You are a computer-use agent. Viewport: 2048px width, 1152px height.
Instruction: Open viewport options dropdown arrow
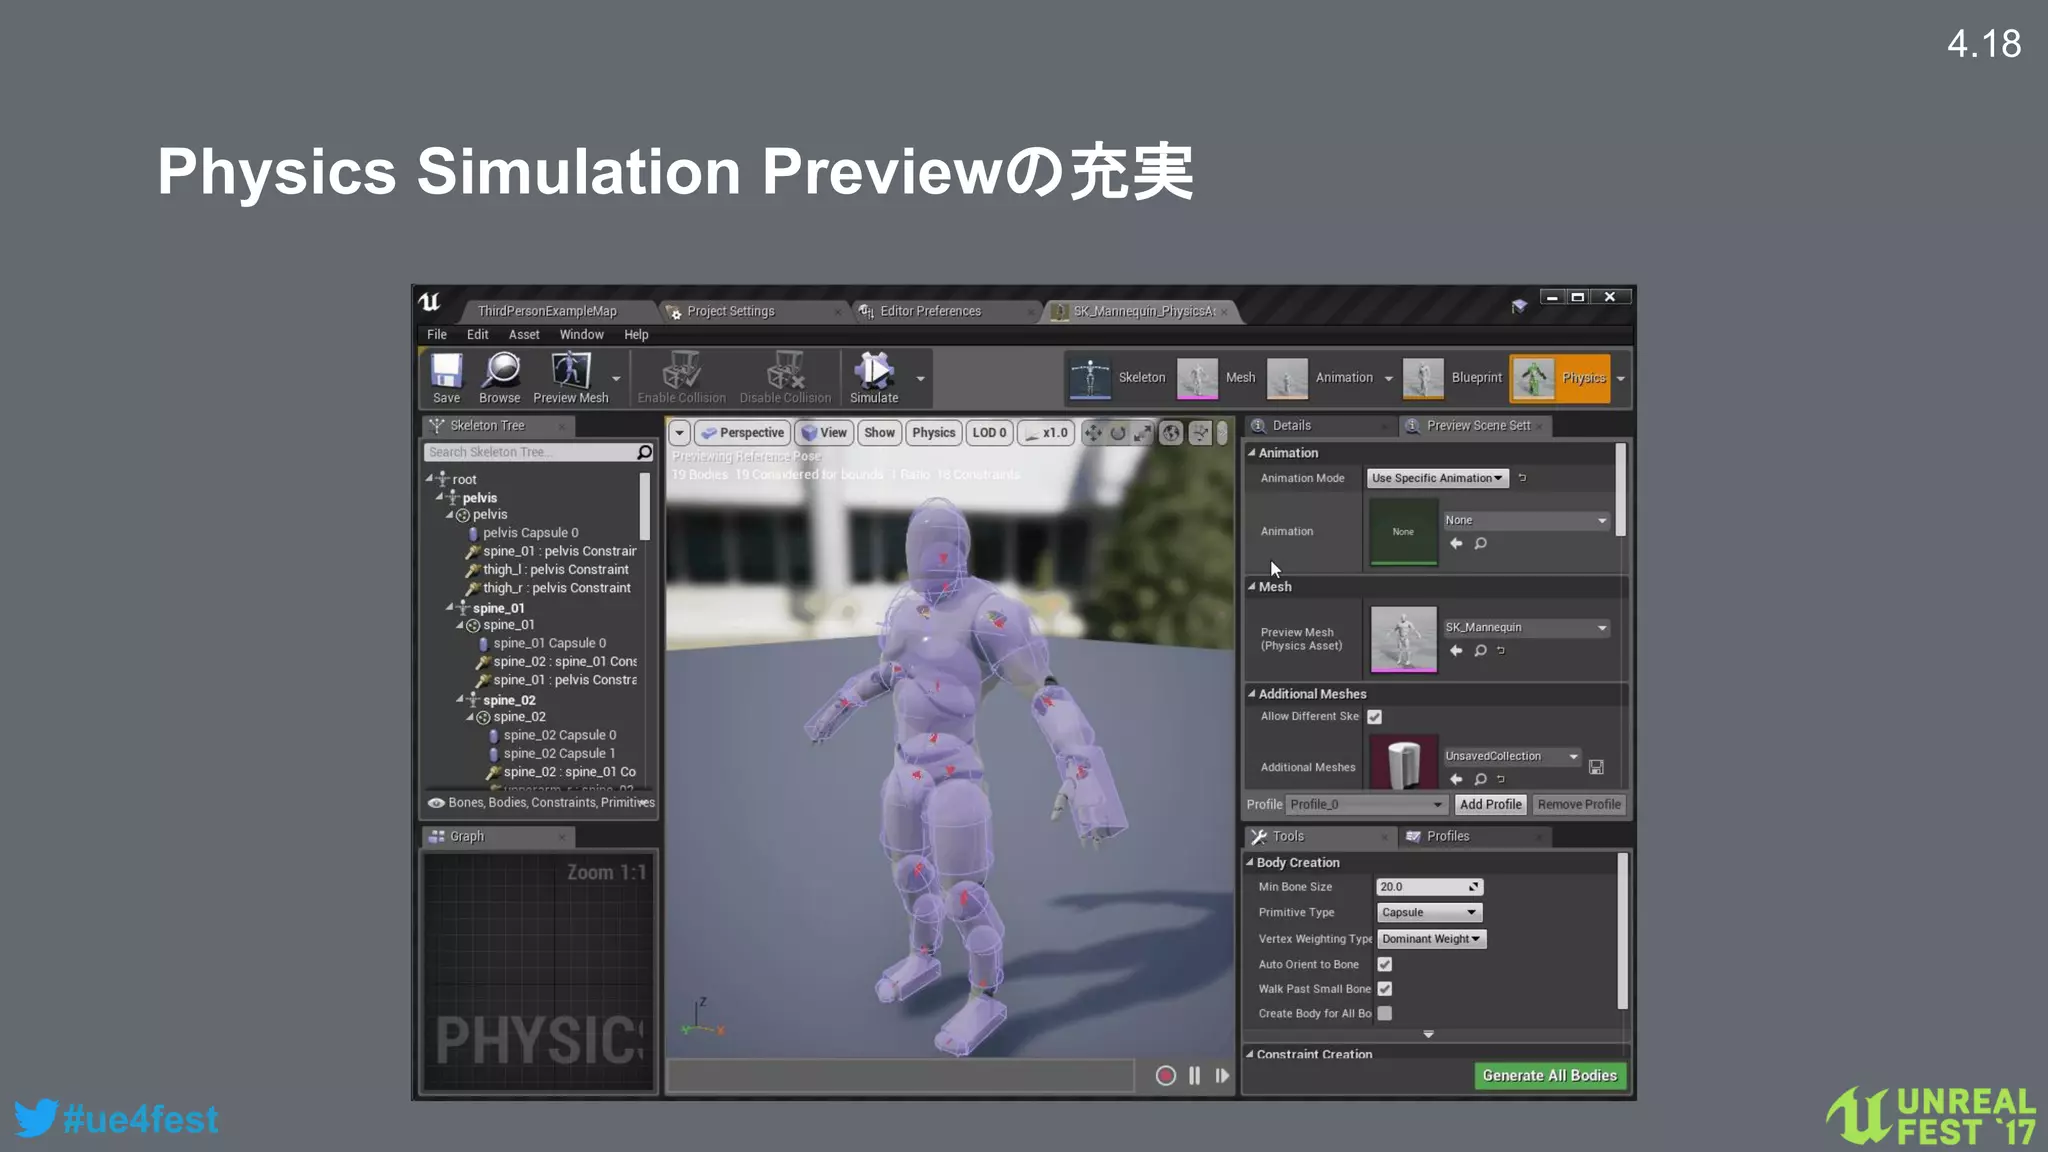(x=679, y=433)
